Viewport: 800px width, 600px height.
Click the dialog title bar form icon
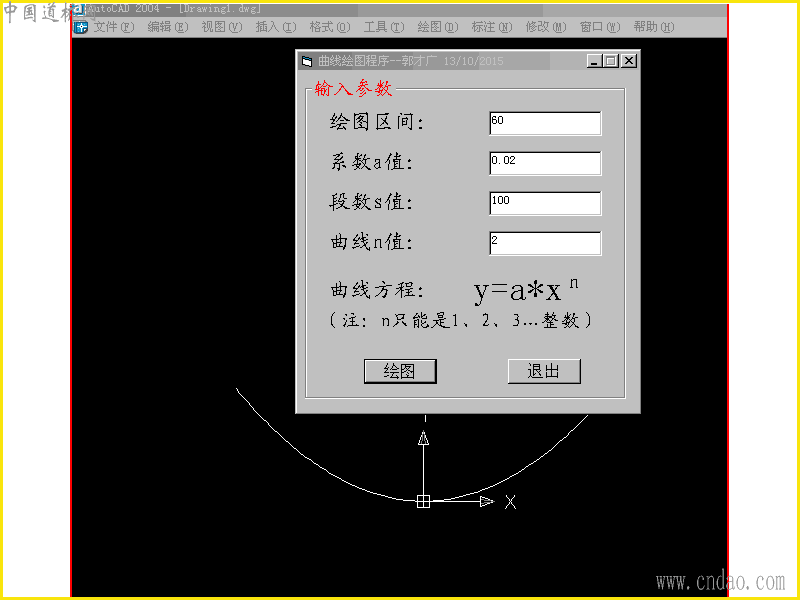click(307, 62)
